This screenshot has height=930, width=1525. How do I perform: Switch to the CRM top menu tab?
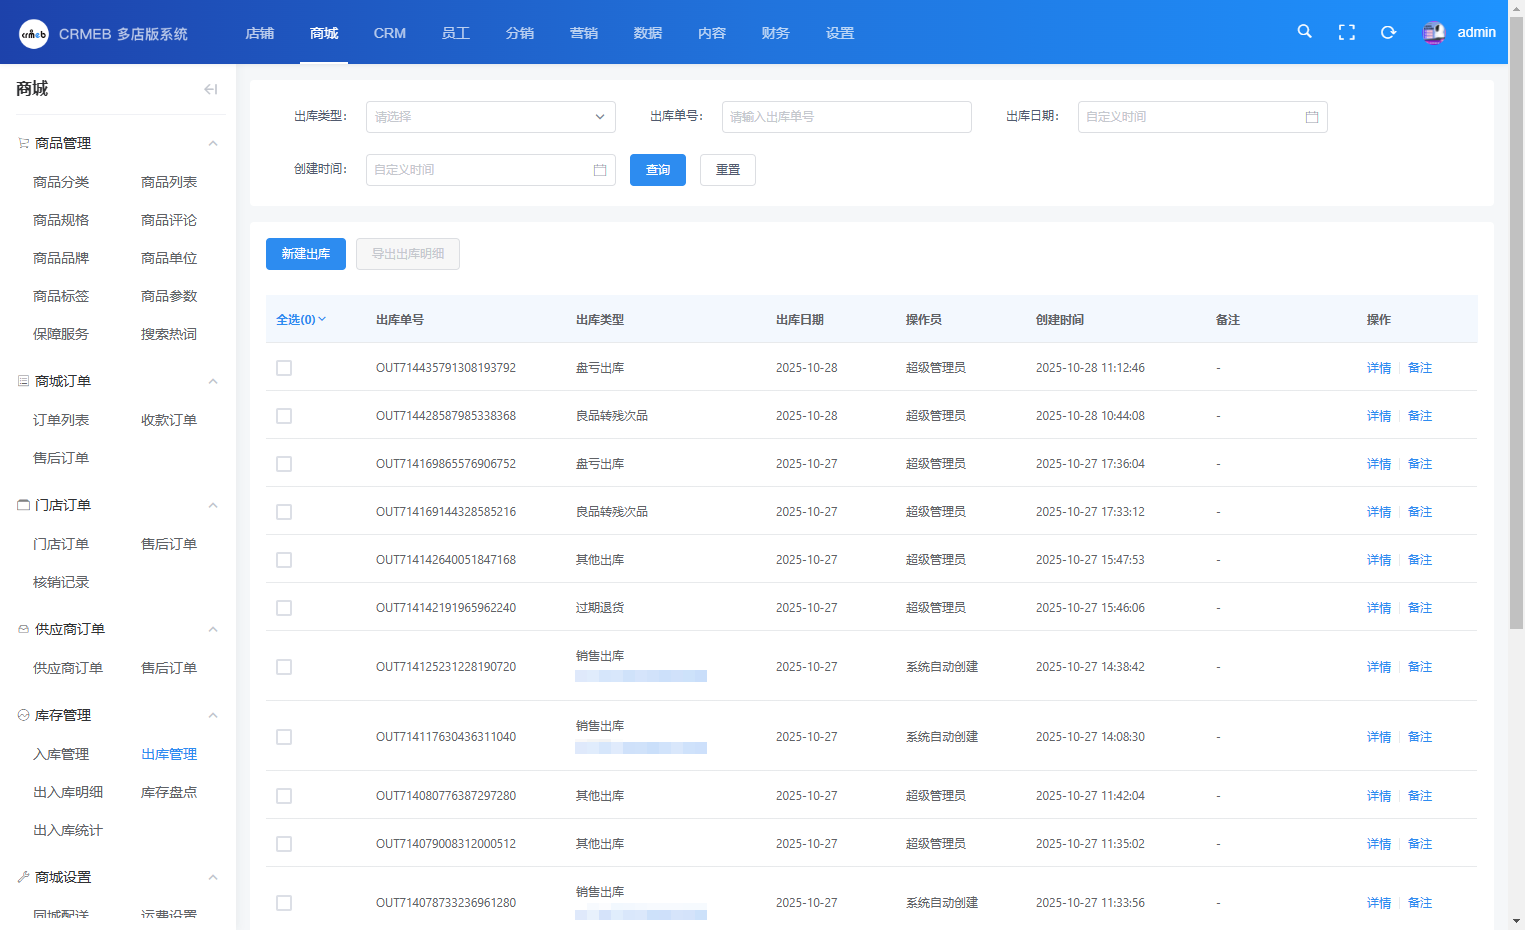click(389, 33)
